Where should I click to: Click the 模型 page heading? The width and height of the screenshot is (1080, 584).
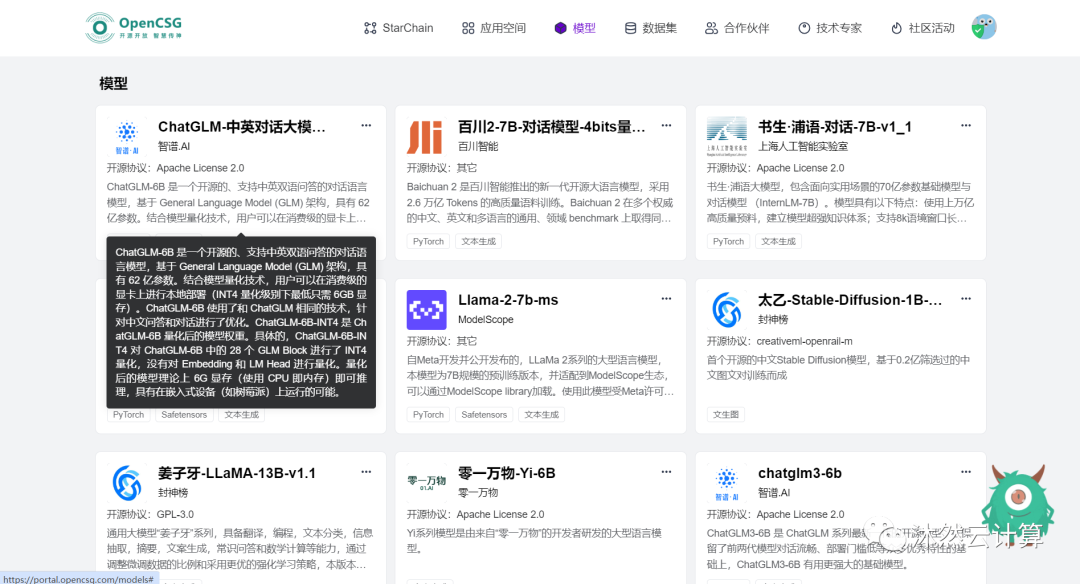[x=114, y=83]
